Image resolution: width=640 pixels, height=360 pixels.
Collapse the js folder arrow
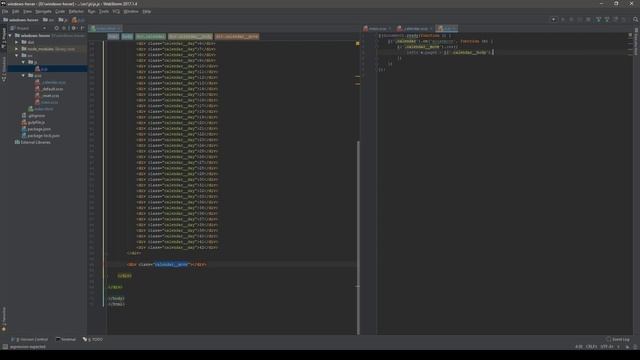pyautogui.click(x=23, y=62)
